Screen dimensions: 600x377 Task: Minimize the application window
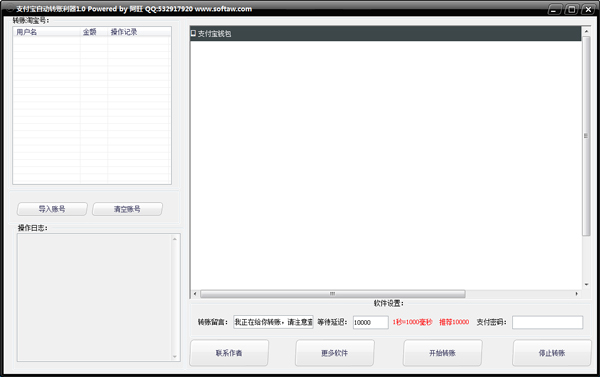(554, 10)
